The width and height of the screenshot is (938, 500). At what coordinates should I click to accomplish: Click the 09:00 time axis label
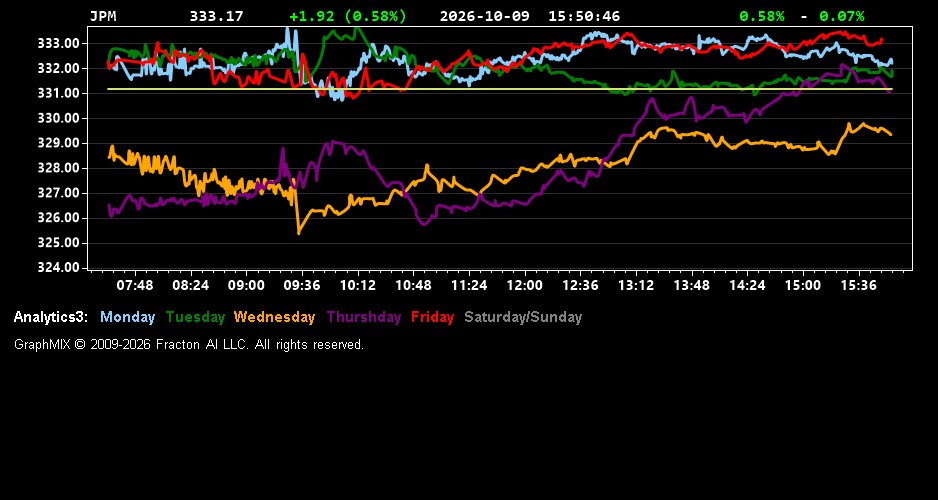point(246,286)
